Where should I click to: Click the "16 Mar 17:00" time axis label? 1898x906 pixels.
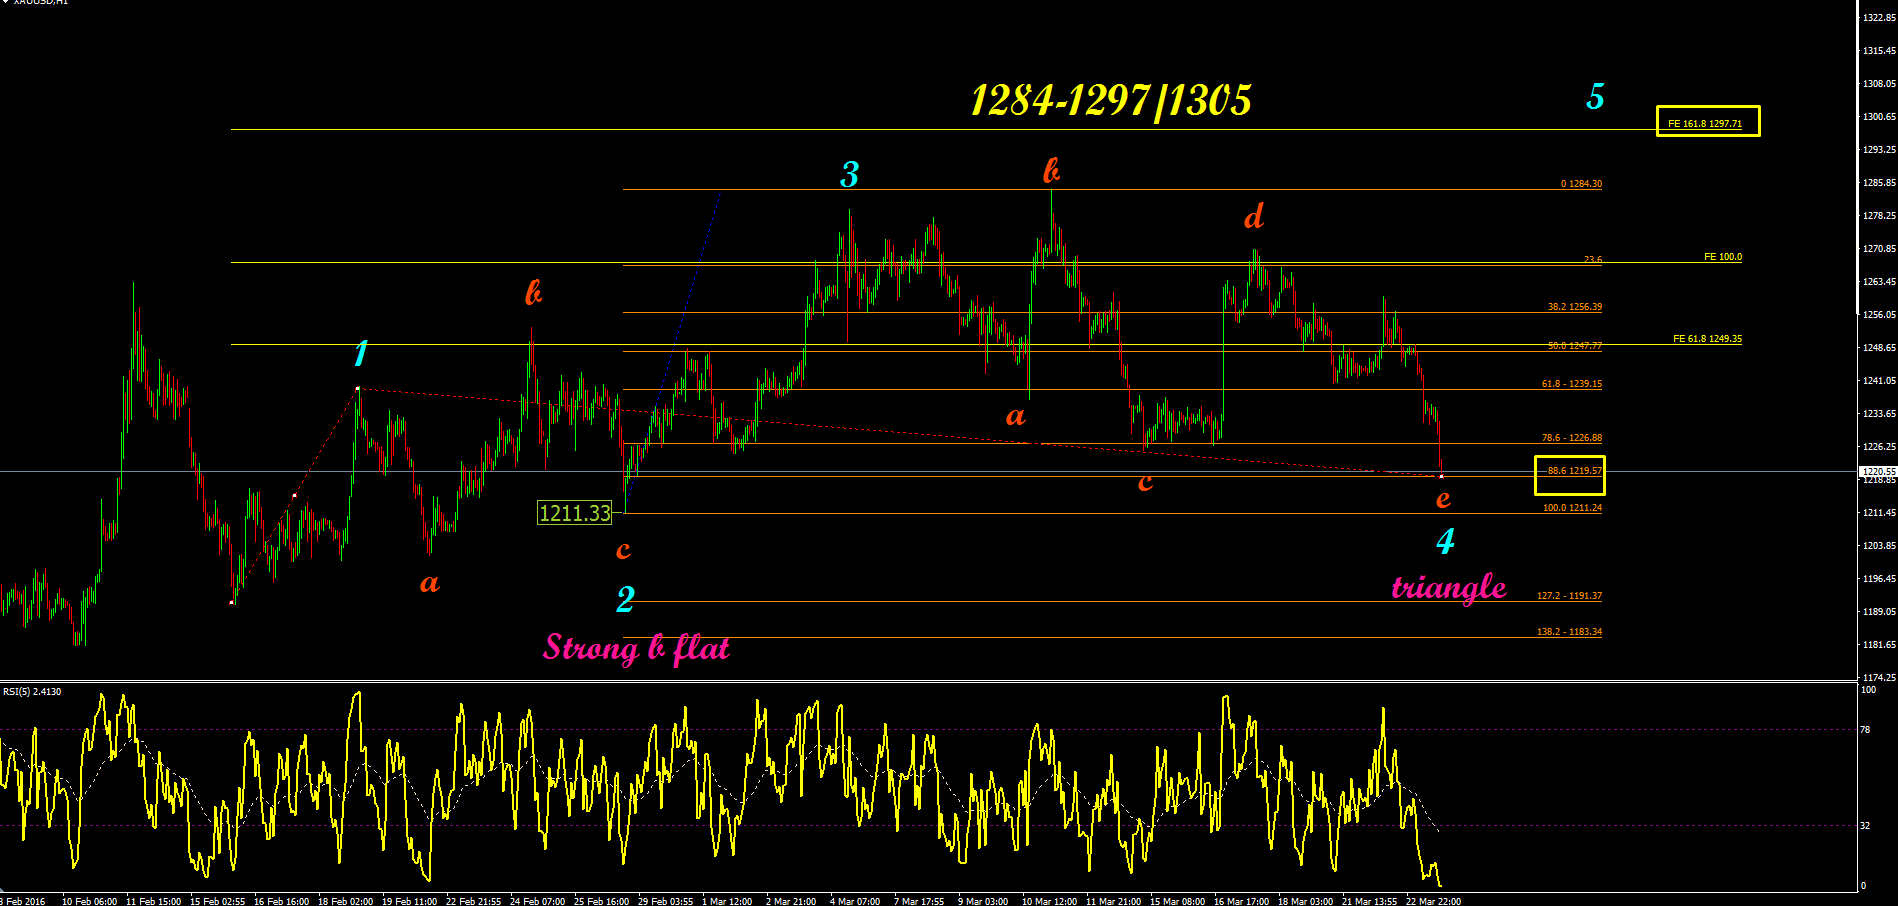pyautogui.click(x=1242, y=901)
